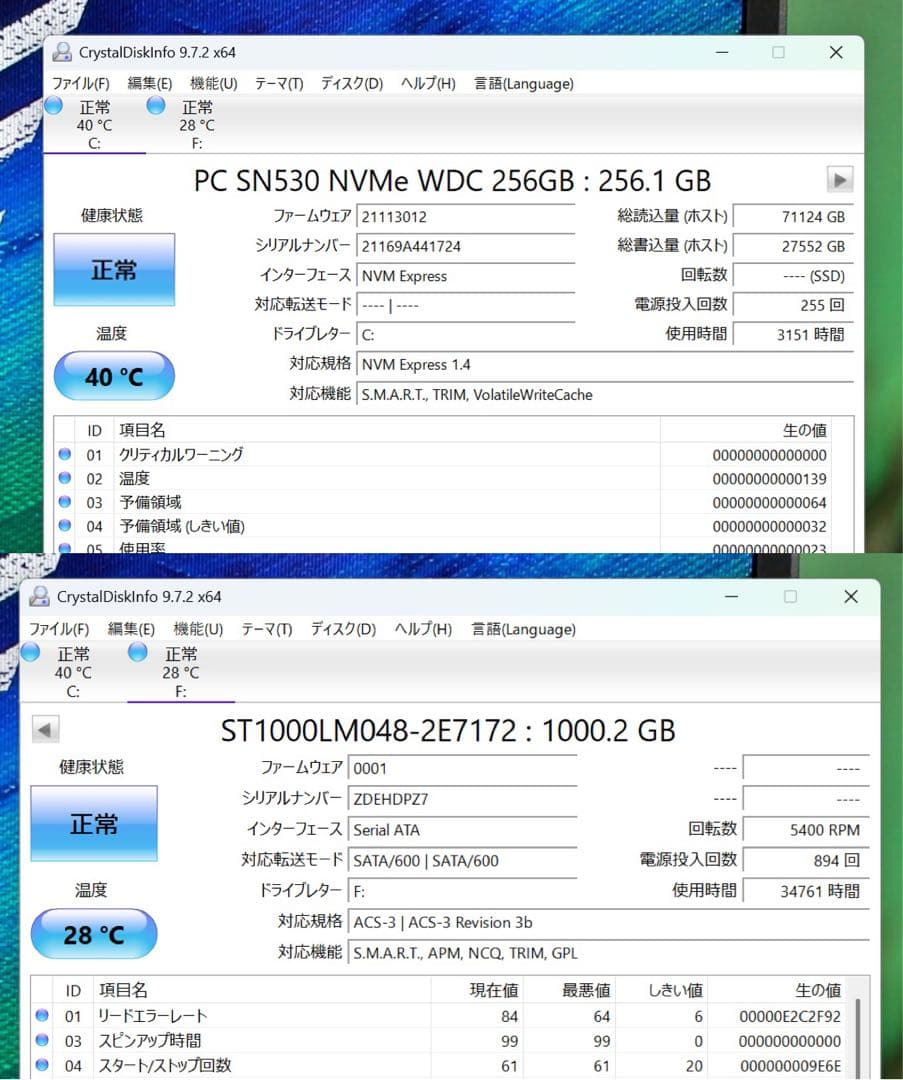
Task: Select the C: drive status icon in toolbar
Action: [x=53, y=106]
